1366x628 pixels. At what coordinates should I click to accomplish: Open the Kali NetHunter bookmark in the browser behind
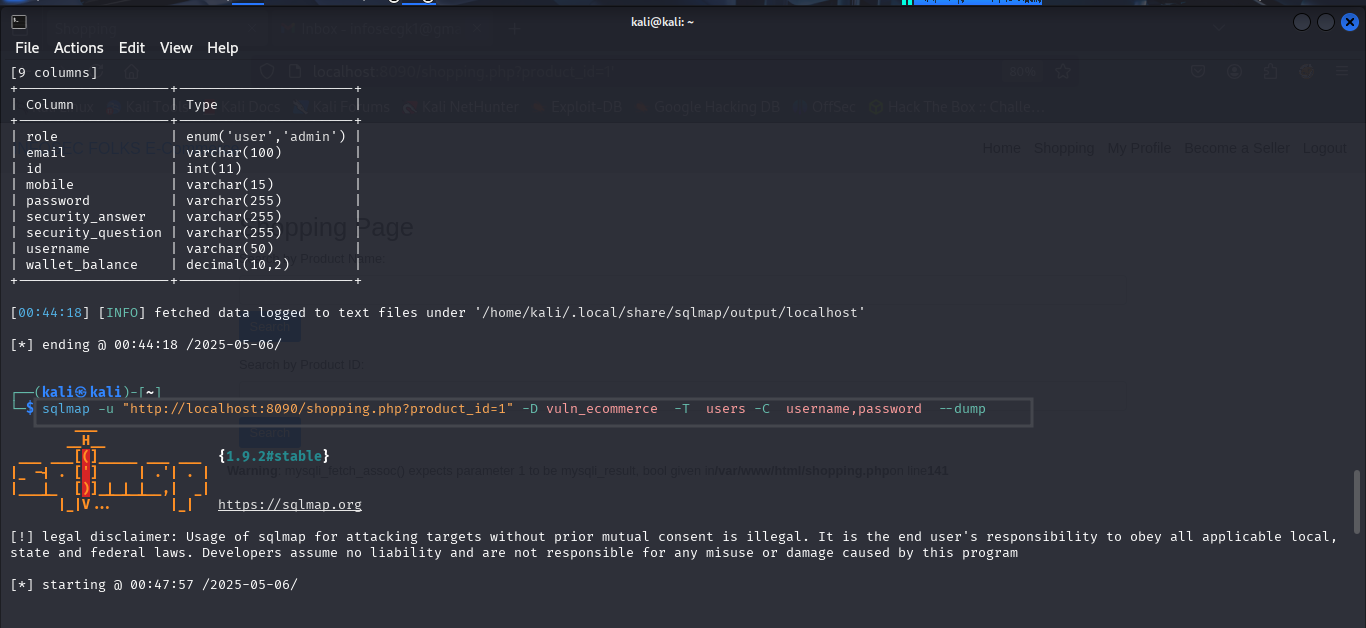pyautogui.click(x=460, y=107)
